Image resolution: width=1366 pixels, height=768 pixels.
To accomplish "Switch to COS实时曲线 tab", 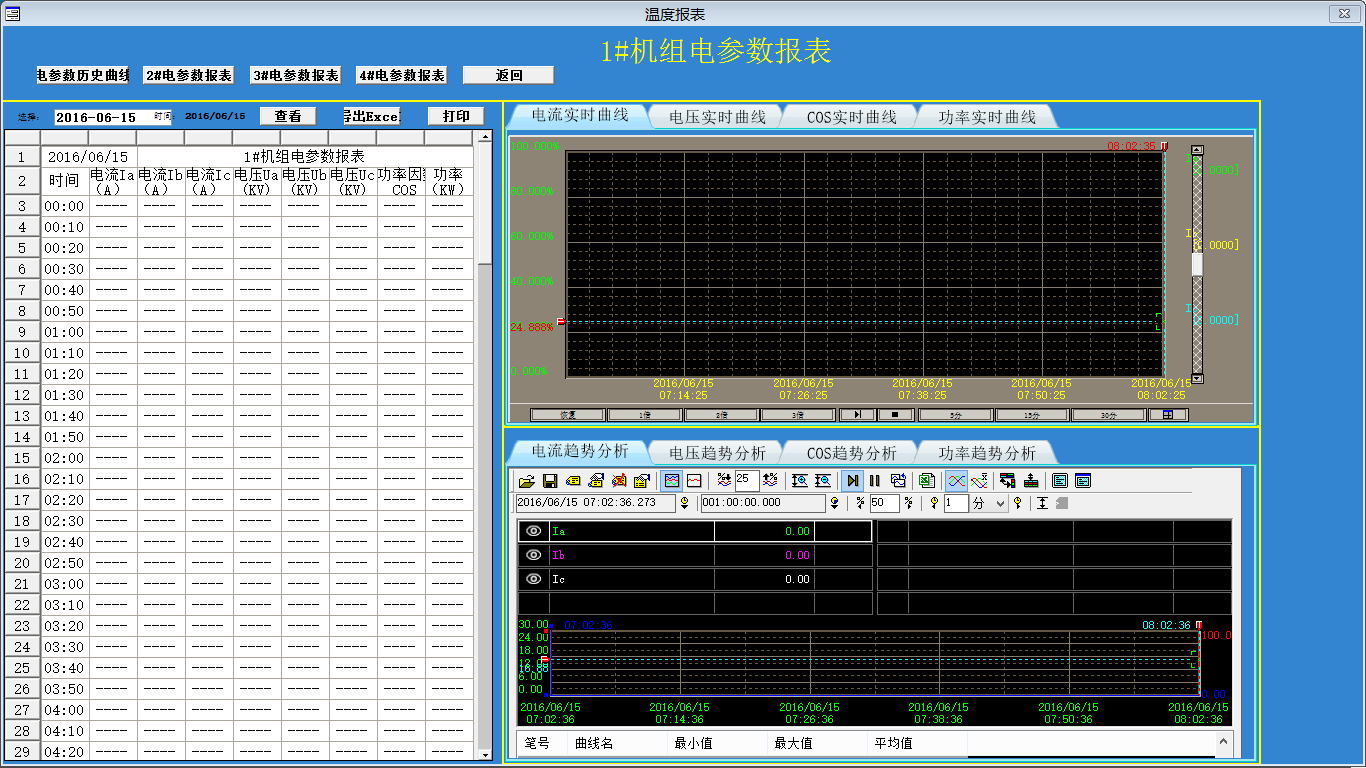I will pos(851,117).
